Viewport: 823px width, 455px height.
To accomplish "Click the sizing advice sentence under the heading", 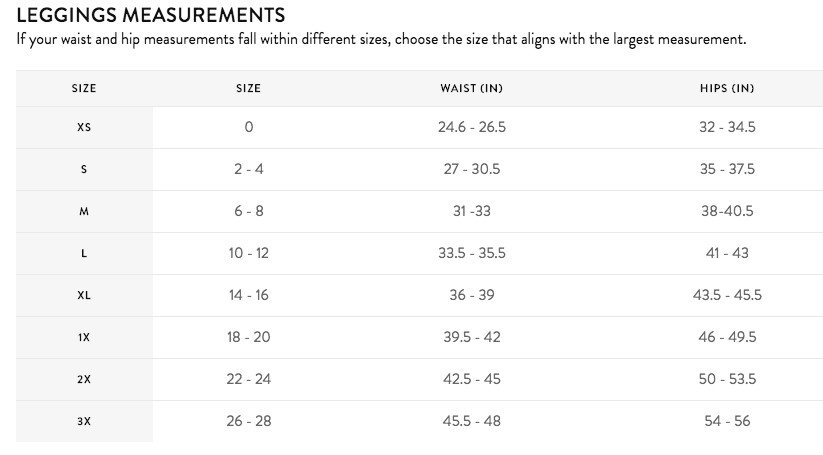I will pos(381,40).
